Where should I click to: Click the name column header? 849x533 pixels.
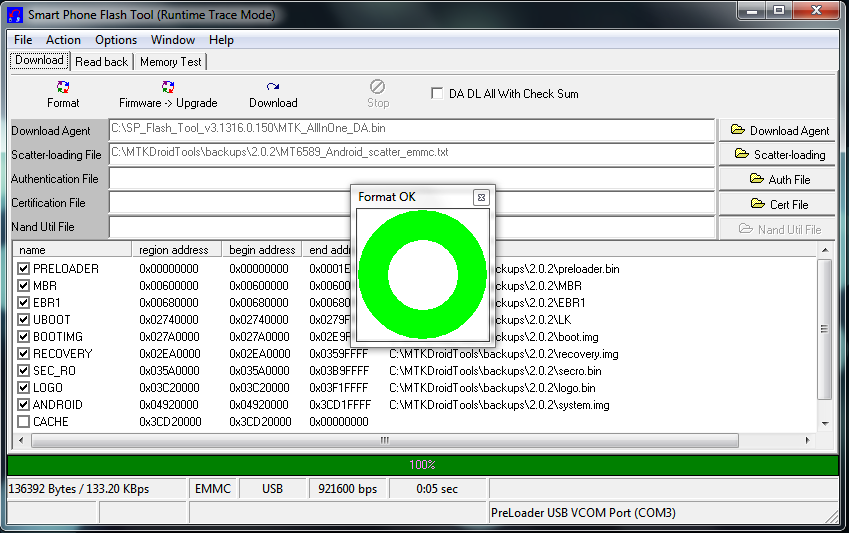[x=72, y=250]
